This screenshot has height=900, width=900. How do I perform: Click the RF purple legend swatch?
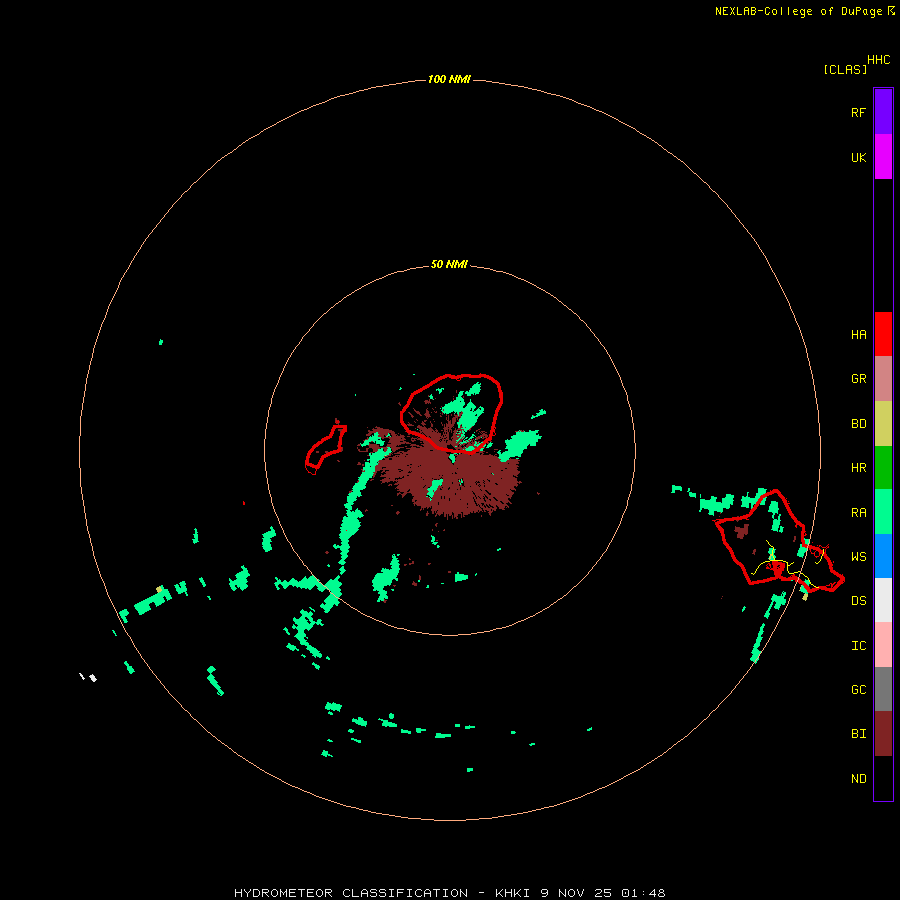[x=883, y=112]
